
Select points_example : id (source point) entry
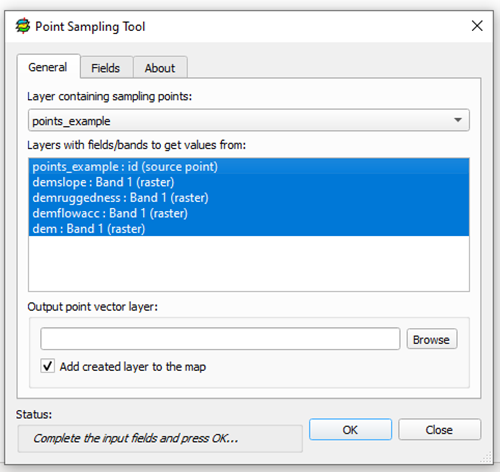tap(249, 166)
